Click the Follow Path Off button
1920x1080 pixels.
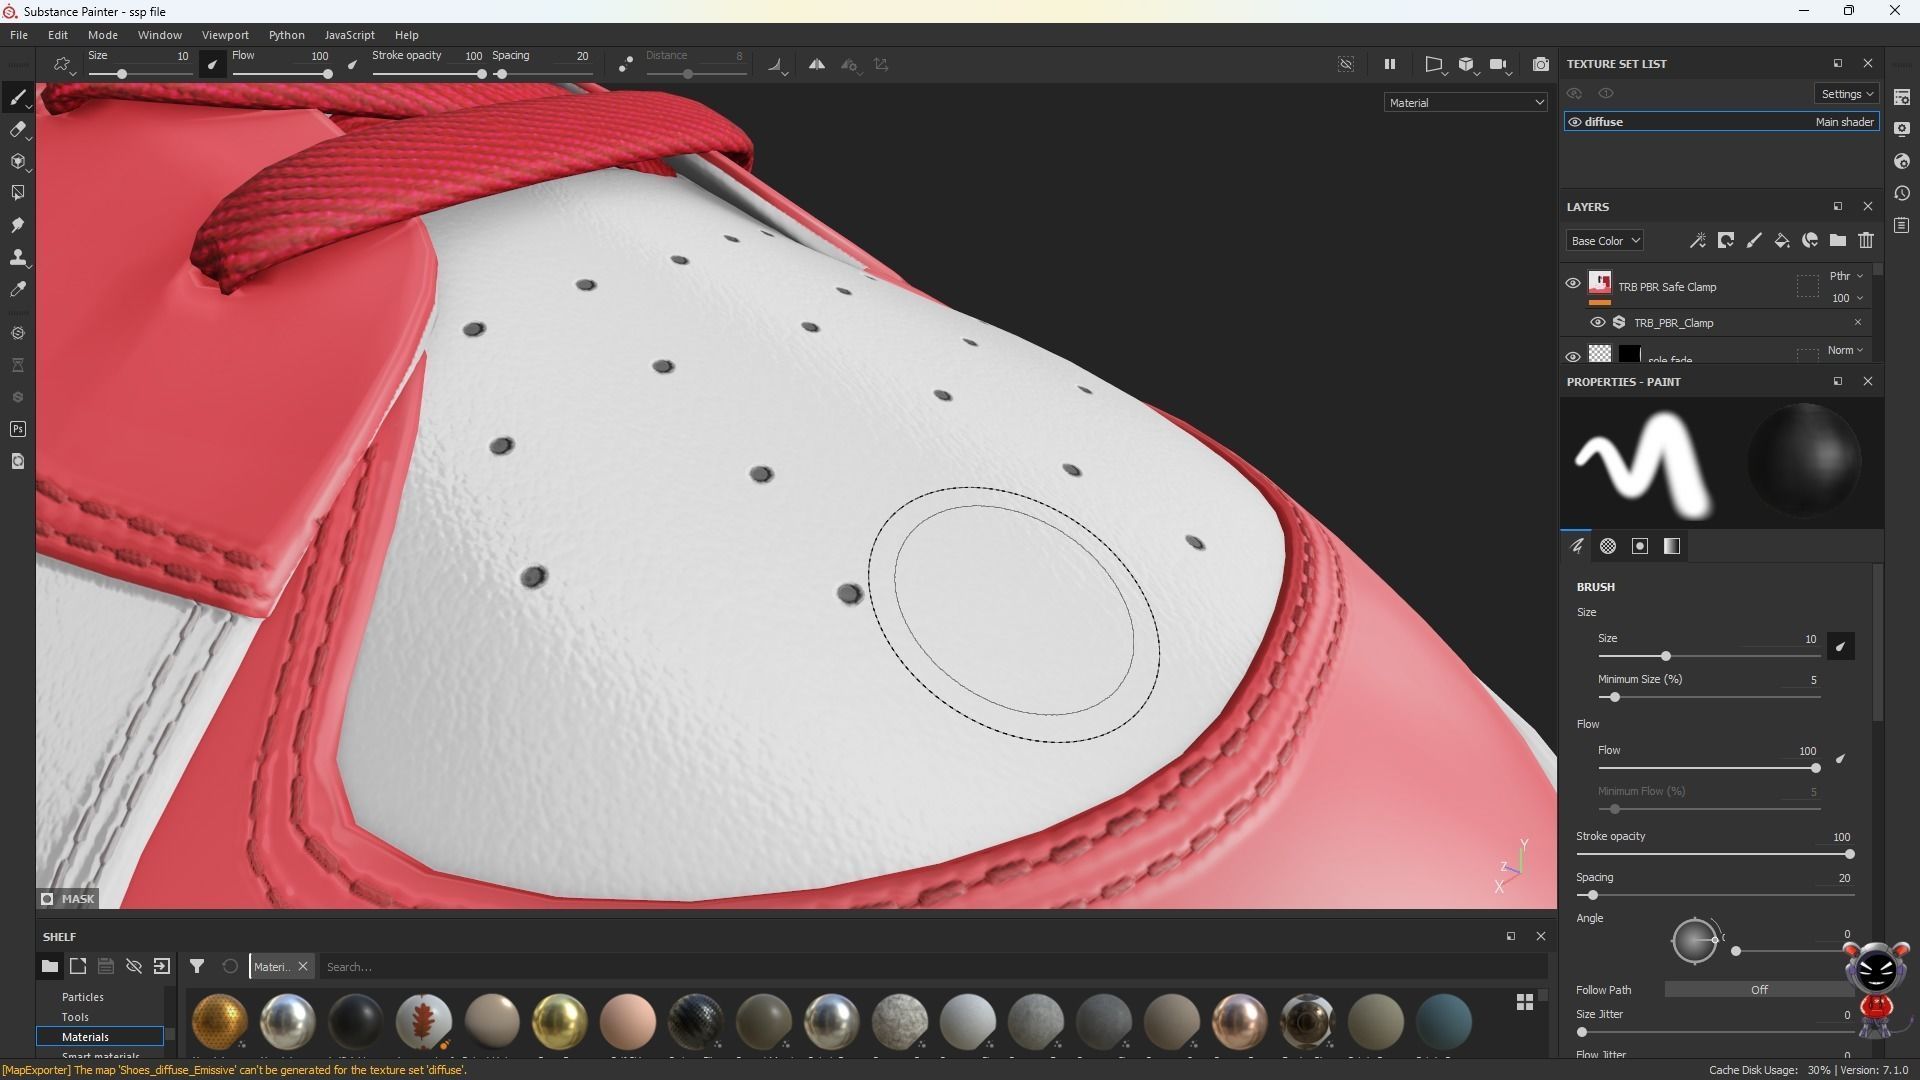tap(1758, 989)
